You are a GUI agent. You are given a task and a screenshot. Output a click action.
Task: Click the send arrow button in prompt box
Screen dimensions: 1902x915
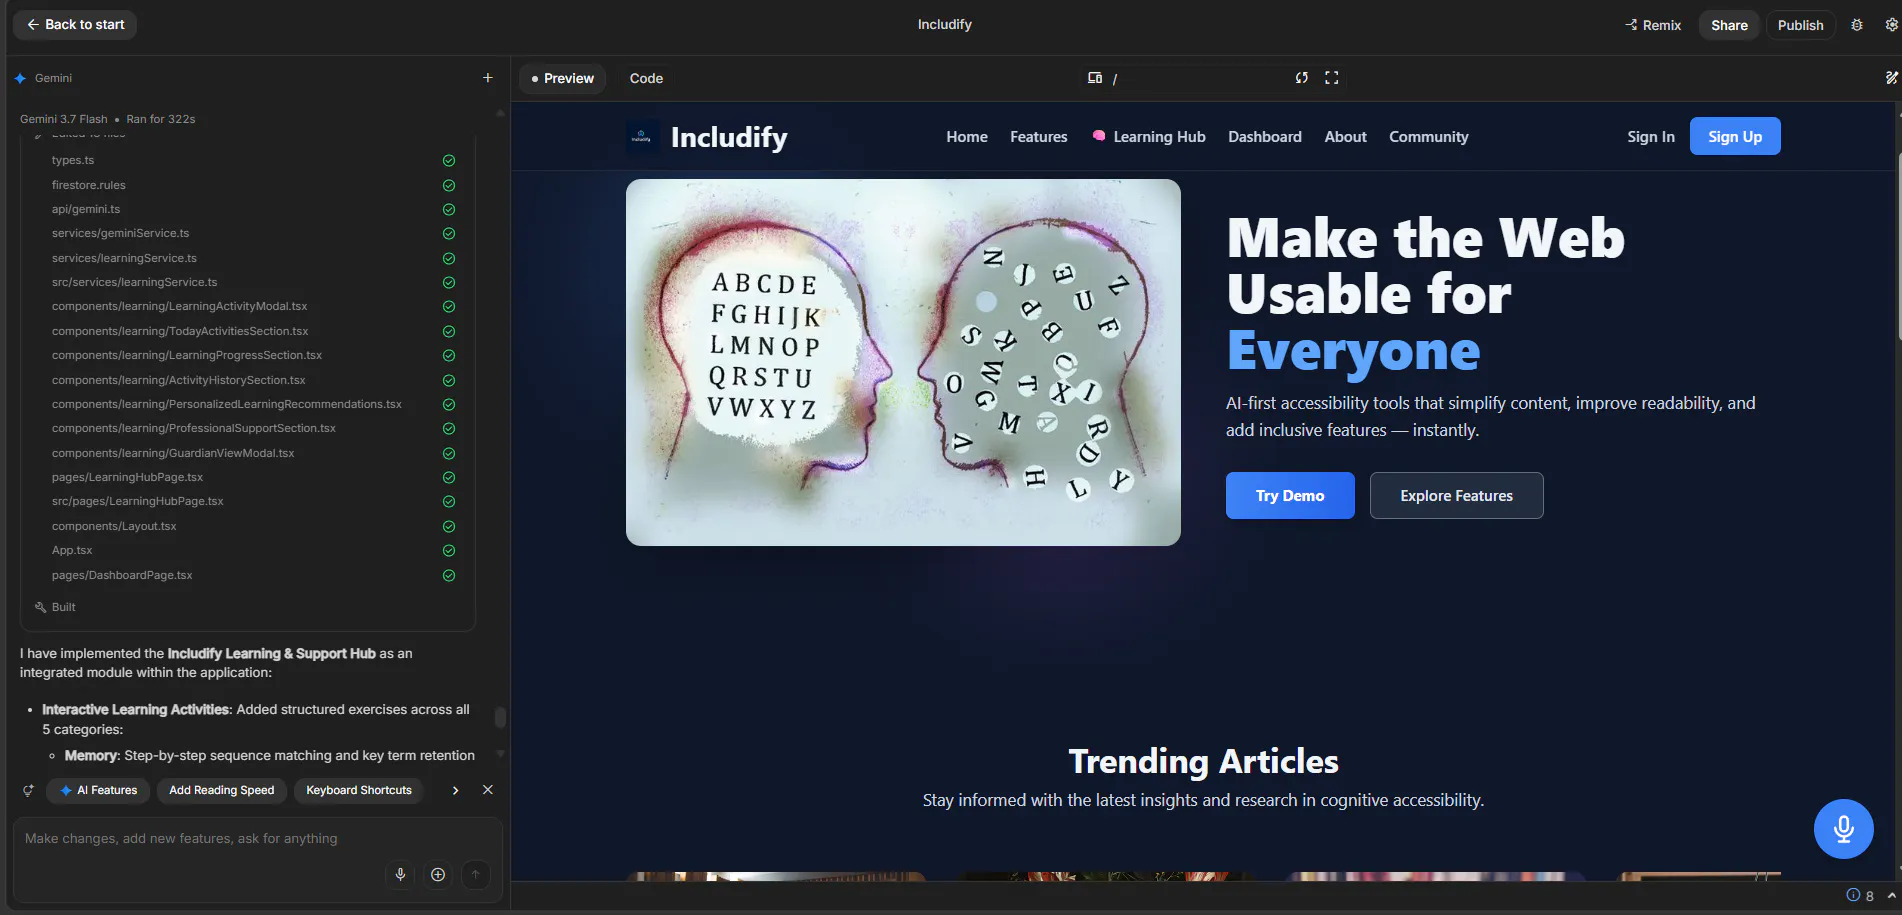tap(476, 875)
